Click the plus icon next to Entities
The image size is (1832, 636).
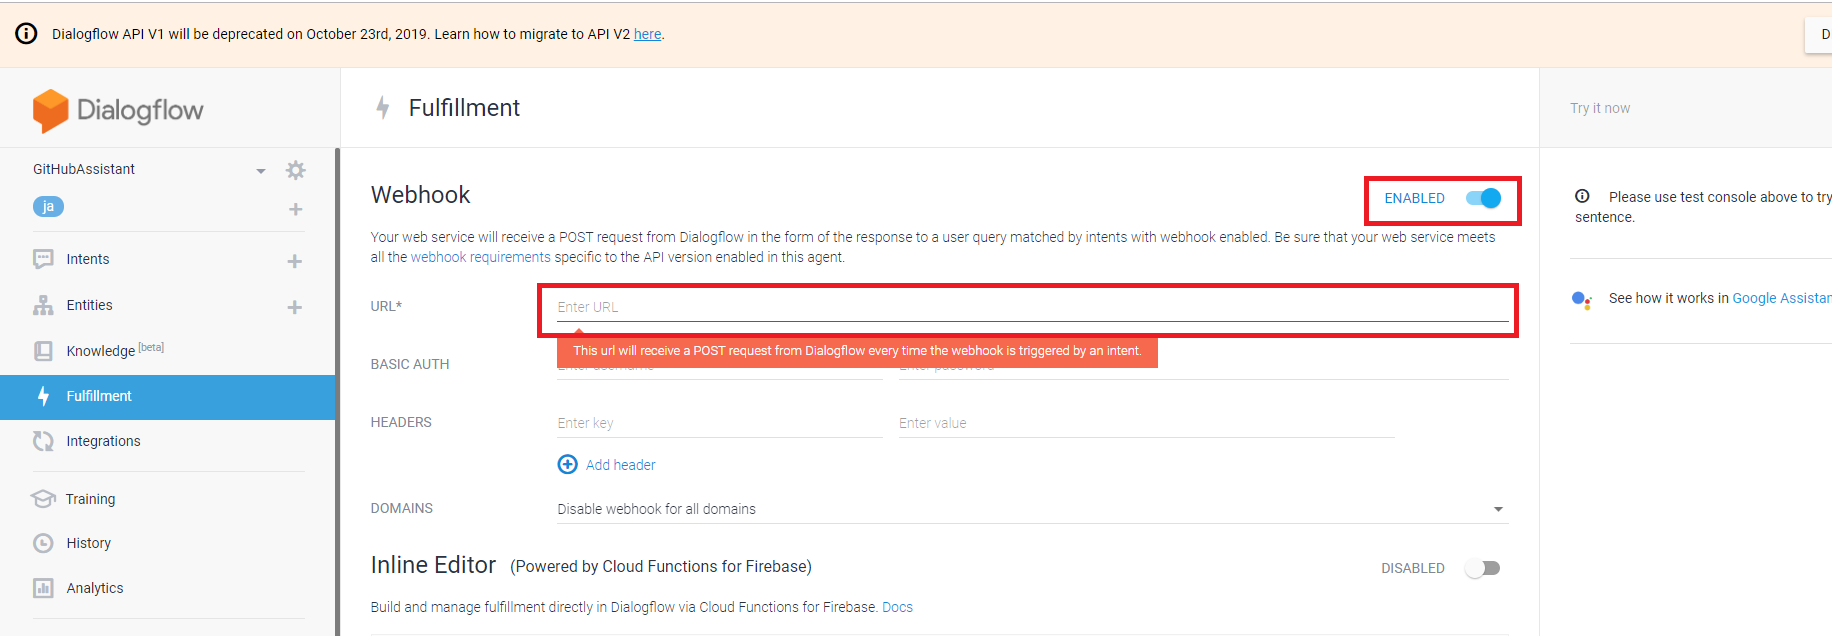coord(294,307)
